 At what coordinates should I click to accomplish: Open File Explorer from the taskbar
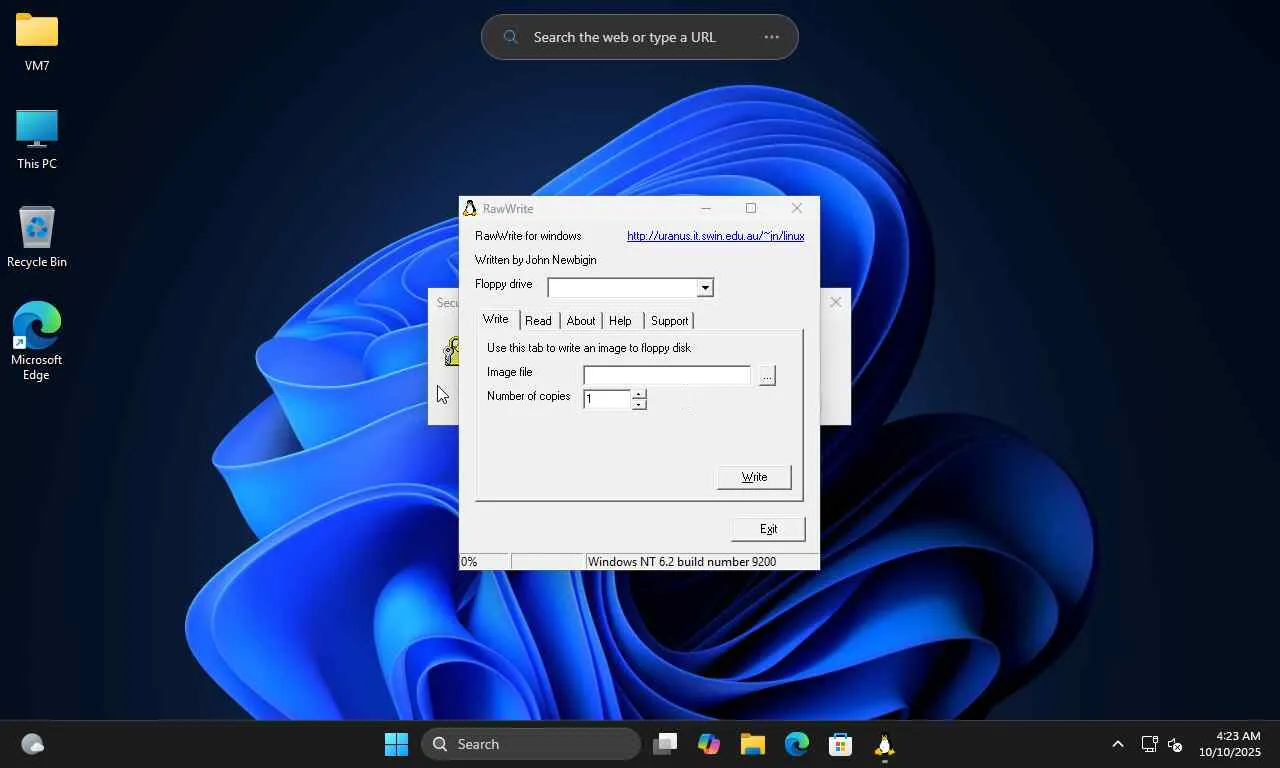(x=753, y=744)
